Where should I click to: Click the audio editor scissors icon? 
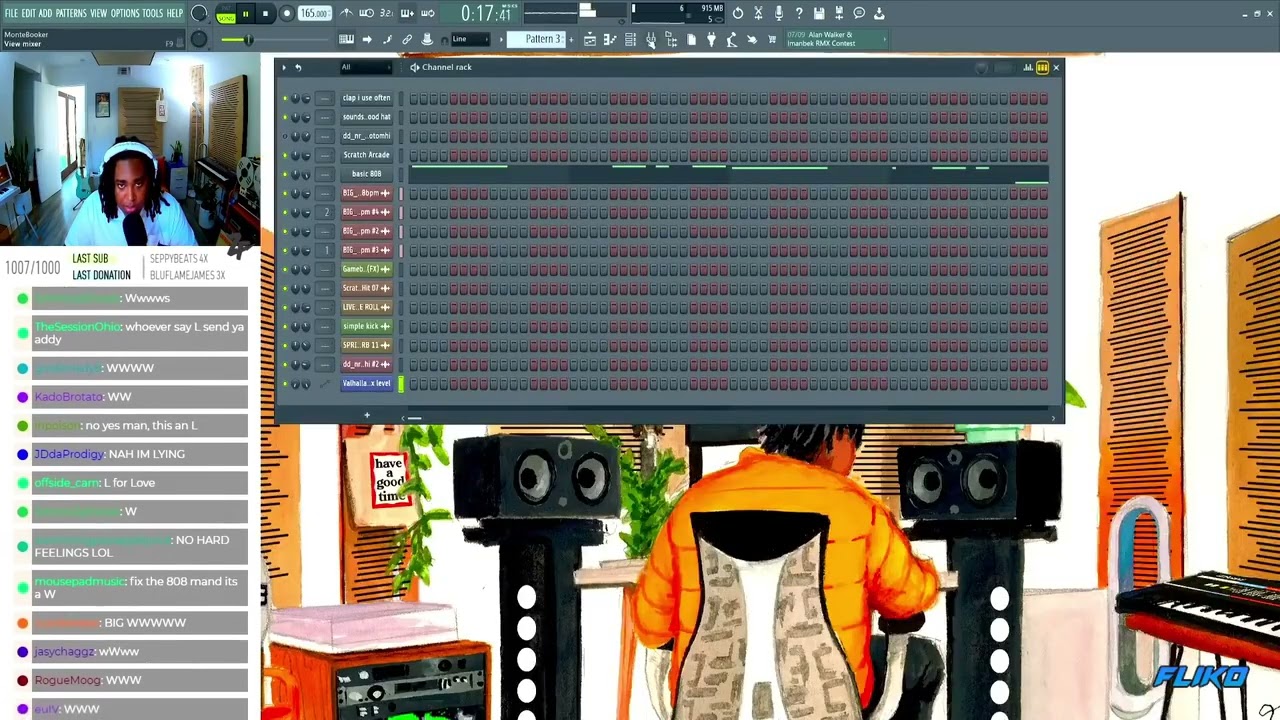[x=758, y=14]
